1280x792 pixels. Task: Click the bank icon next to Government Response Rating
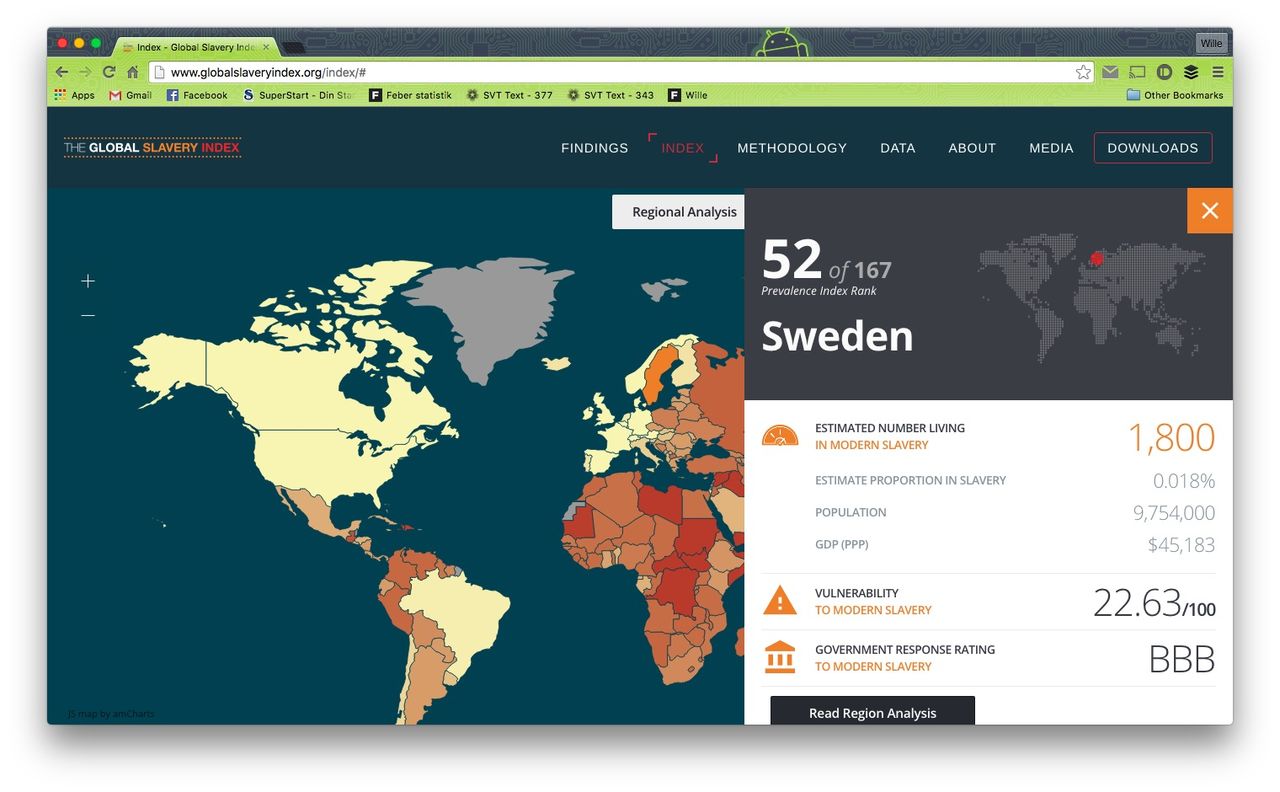pyautogui.click(x=780, y=657)
